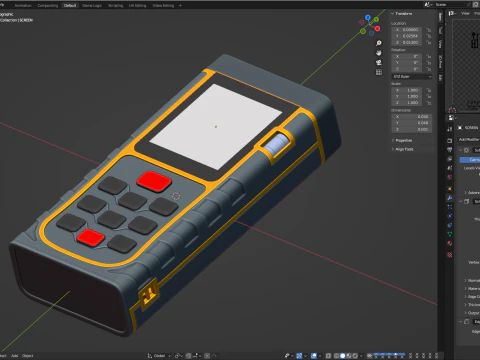The width and height of the screenshot is (480, 360).
Task: Toggle Rotation X lock
Action: tap(429, 56)
